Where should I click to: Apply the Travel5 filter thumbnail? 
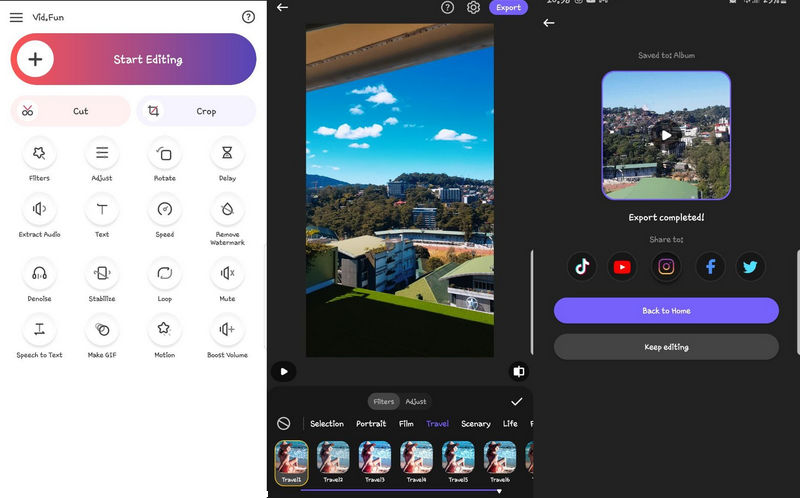pos(458,458)
